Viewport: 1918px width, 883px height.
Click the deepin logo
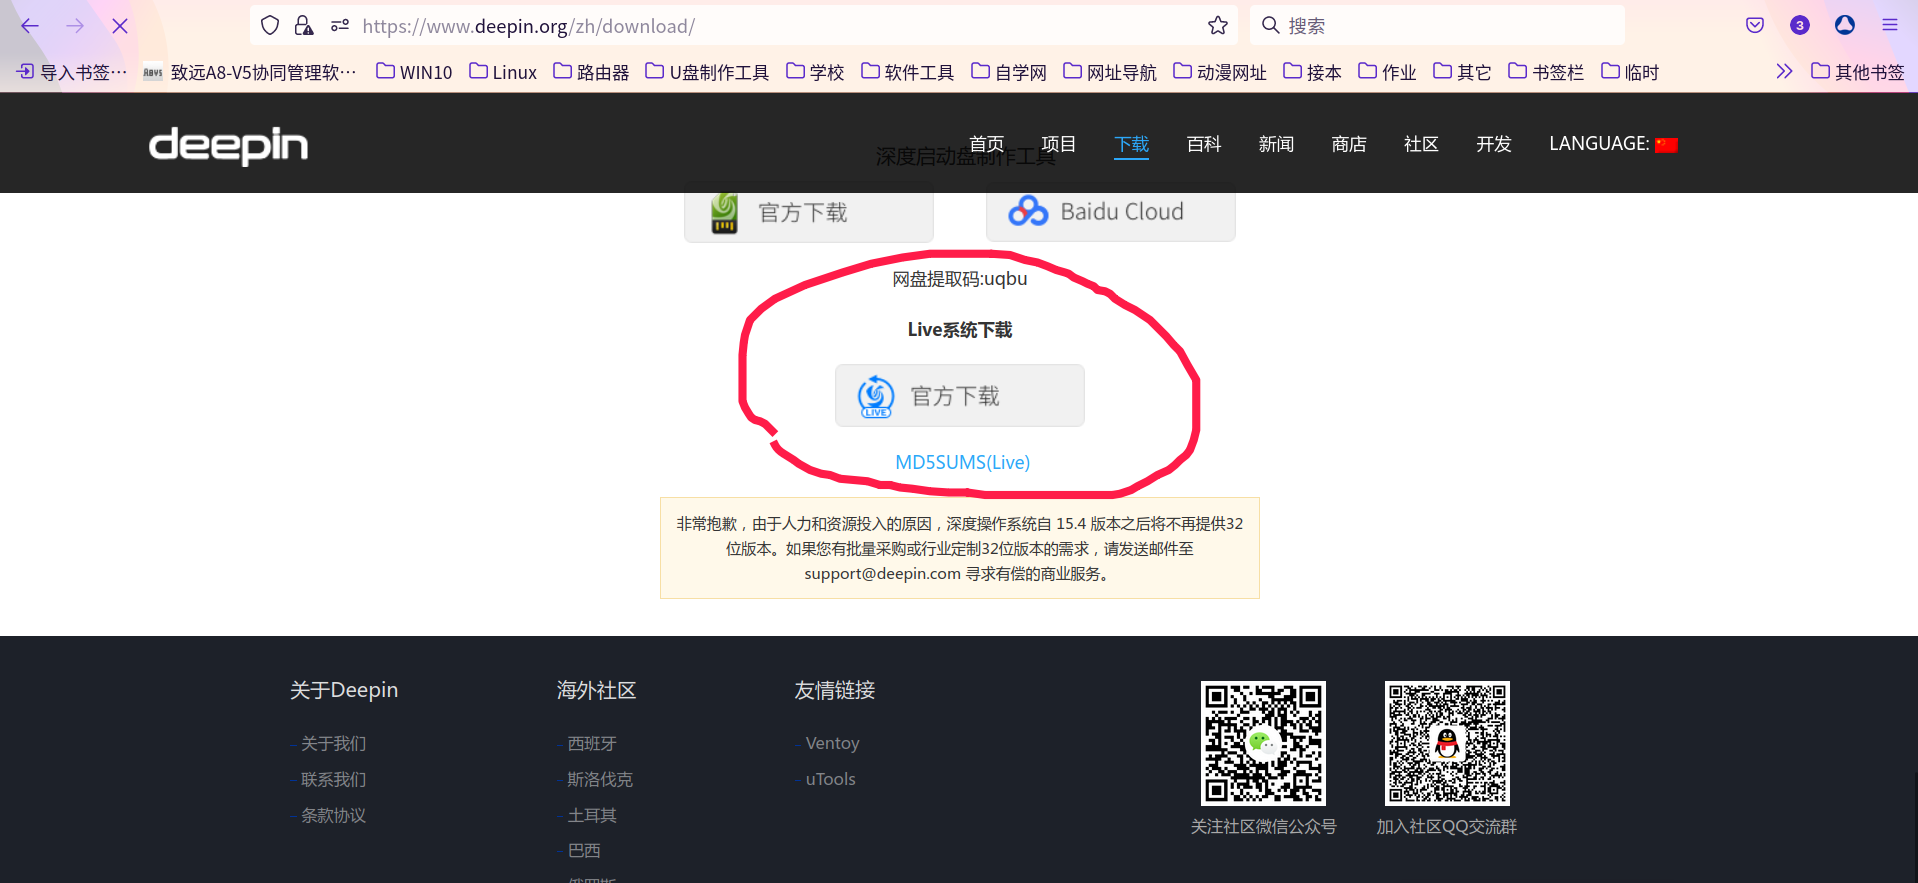point(228,145)
